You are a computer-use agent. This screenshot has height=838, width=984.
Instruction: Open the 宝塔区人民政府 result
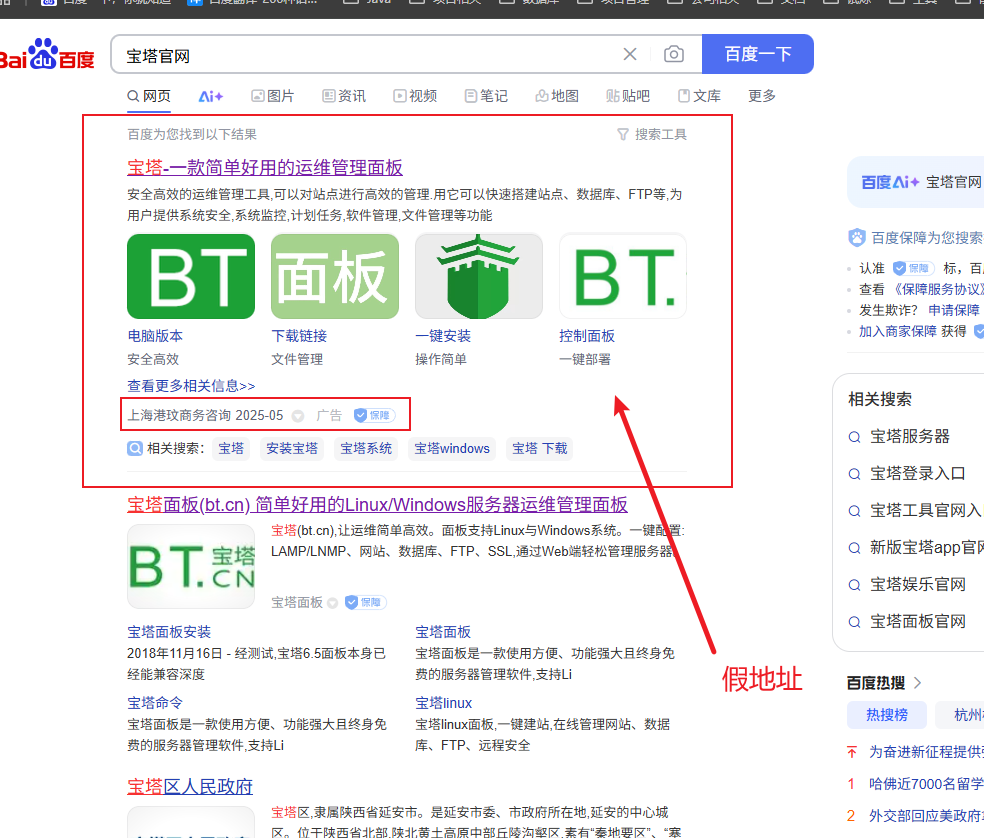[x=190, y=787]
